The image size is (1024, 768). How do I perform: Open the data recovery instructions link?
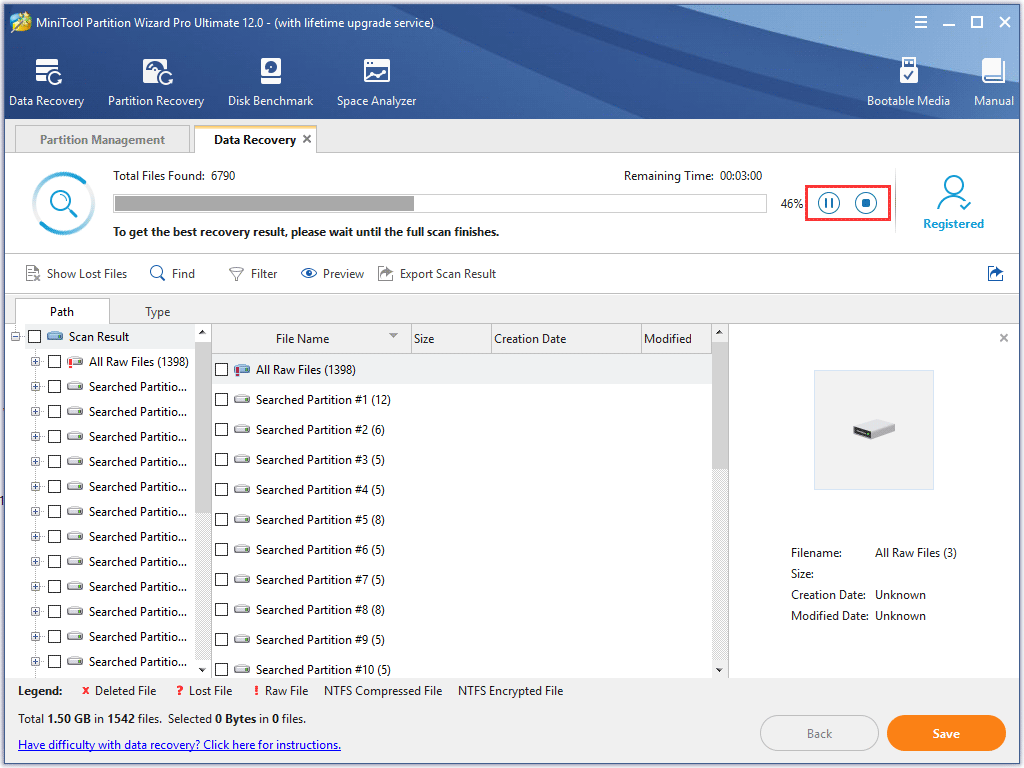tap(180, 745)
